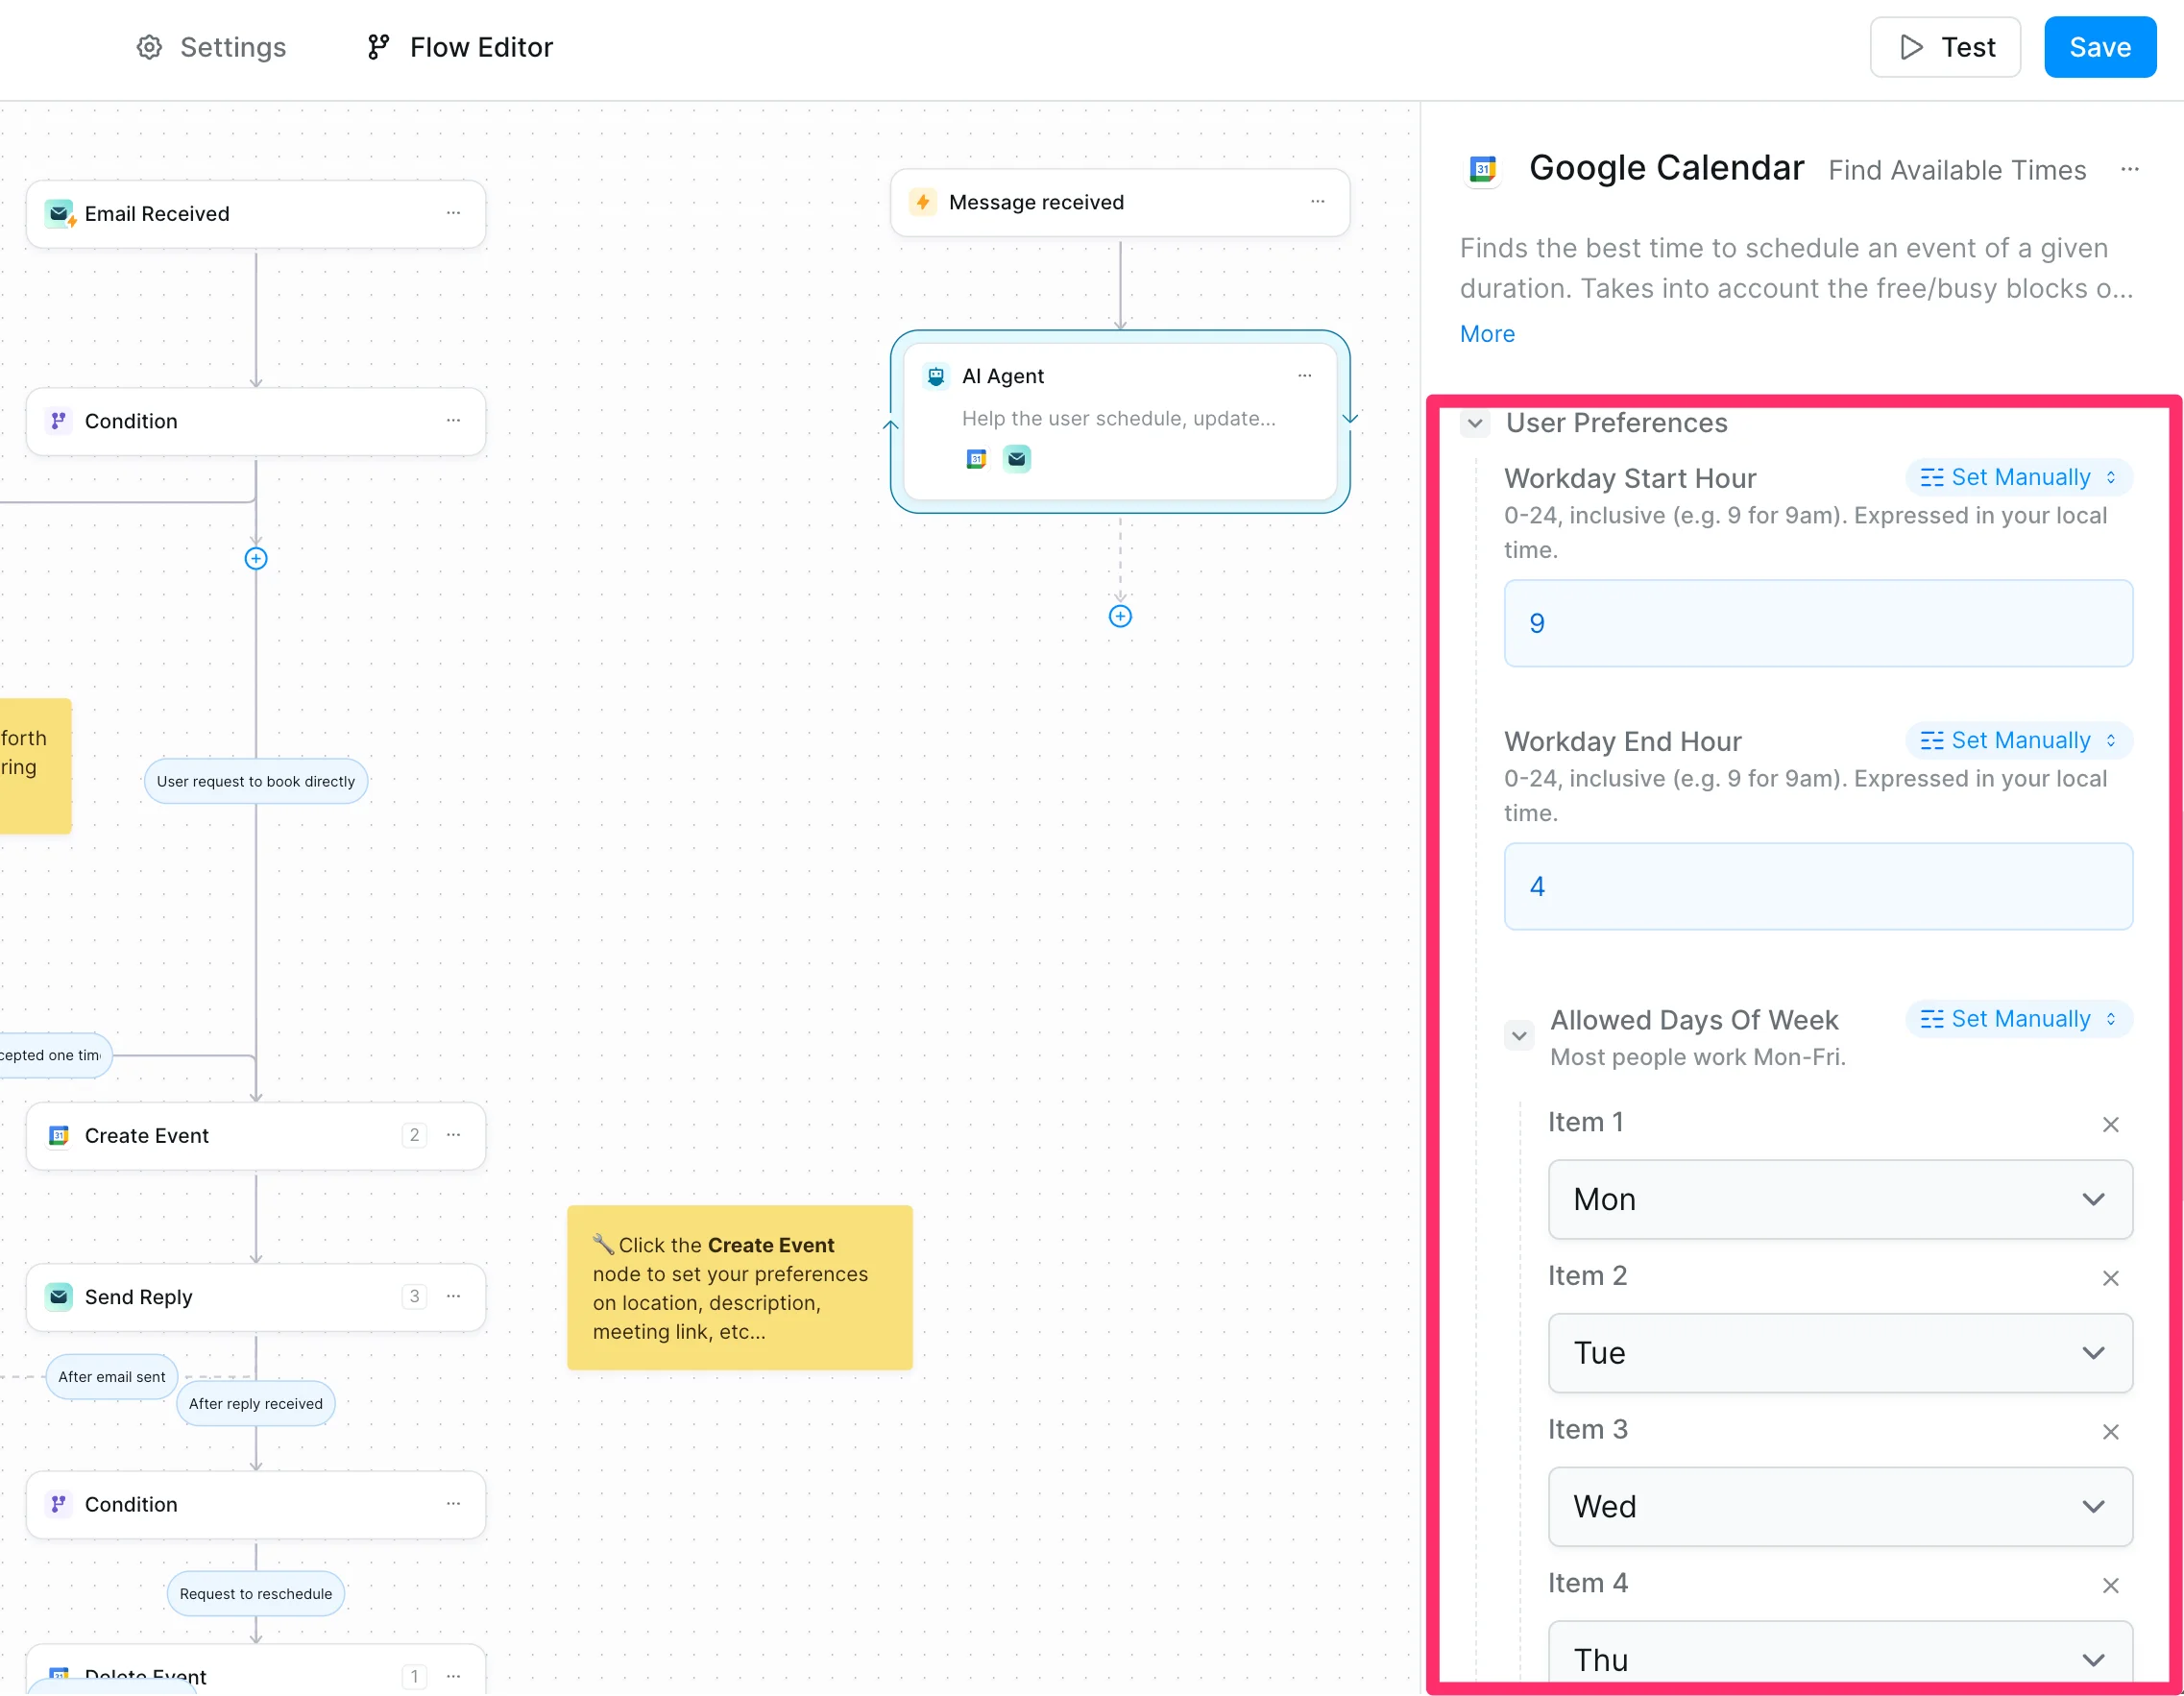Remove Item 1 from allowed days
The width and height of the screenshot is (2184, 1696).
(2110, 1125)
